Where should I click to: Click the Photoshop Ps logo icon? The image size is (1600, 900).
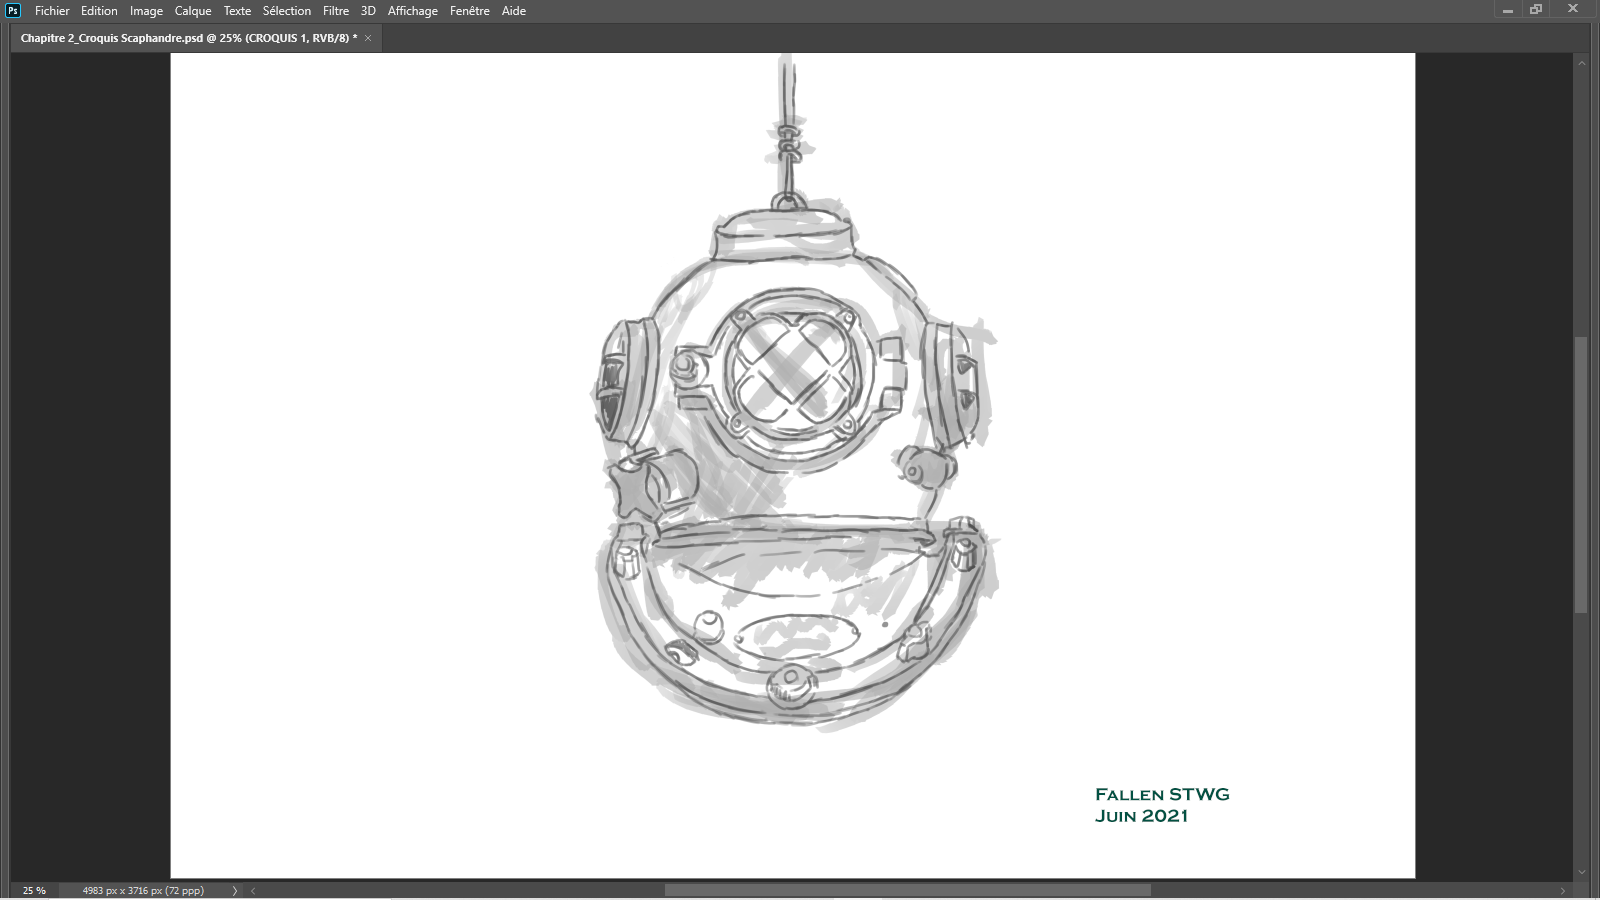tap(13, 11)
